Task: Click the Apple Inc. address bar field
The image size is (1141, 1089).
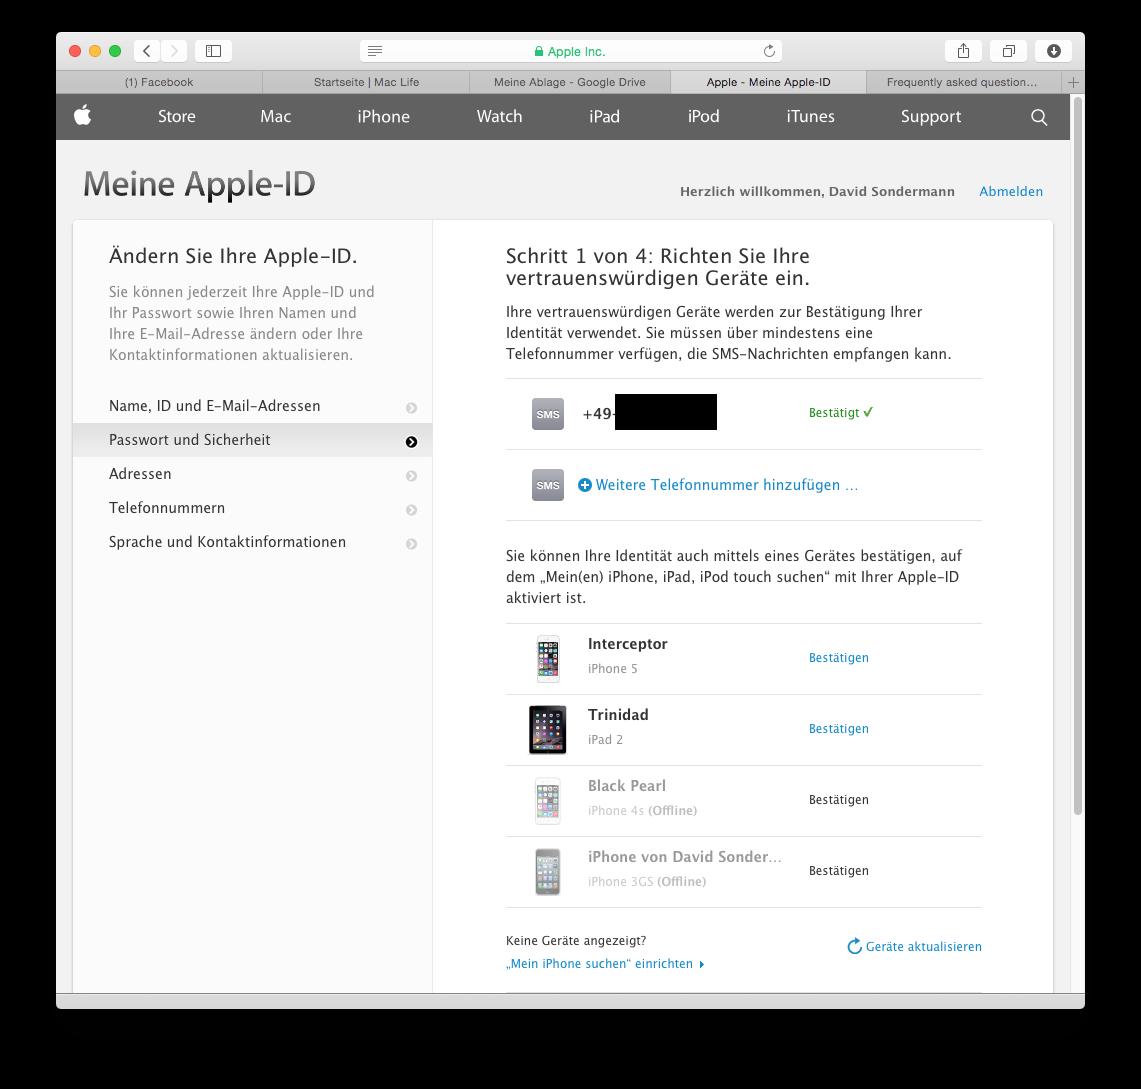Action: [570, 51]
